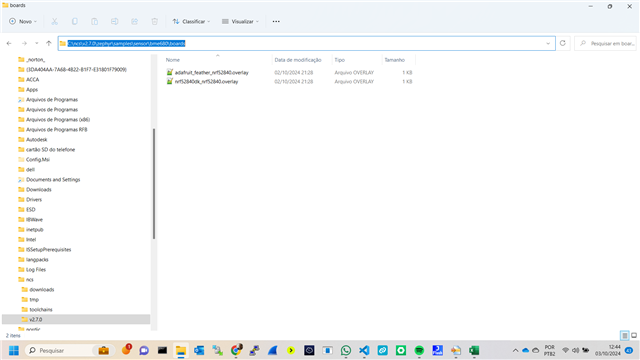Click the Delete trash can icon
The width and height of the screenshot is (640, 360).
click(154, 21)
